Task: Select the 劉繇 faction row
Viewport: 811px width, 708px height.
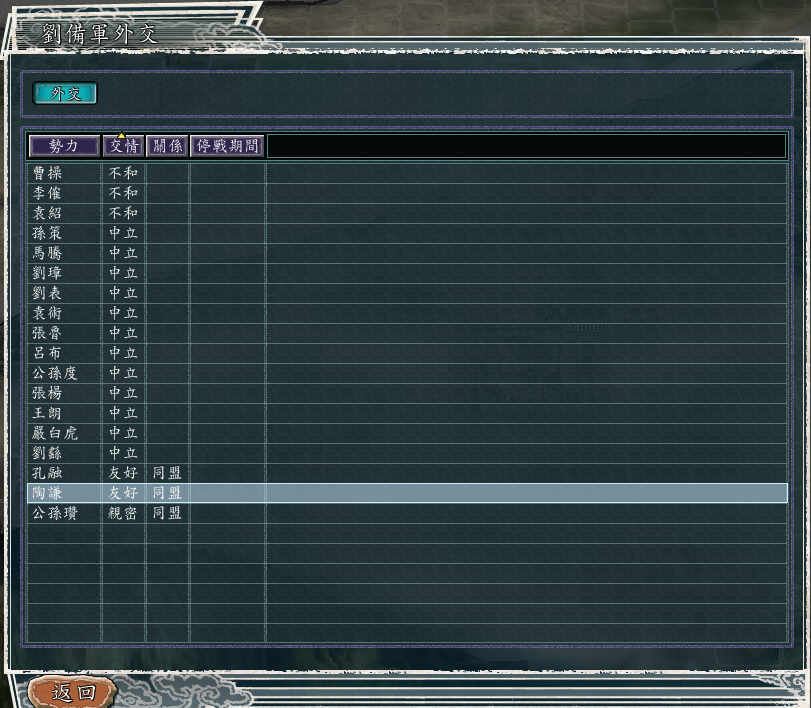Action: [407, 453]
